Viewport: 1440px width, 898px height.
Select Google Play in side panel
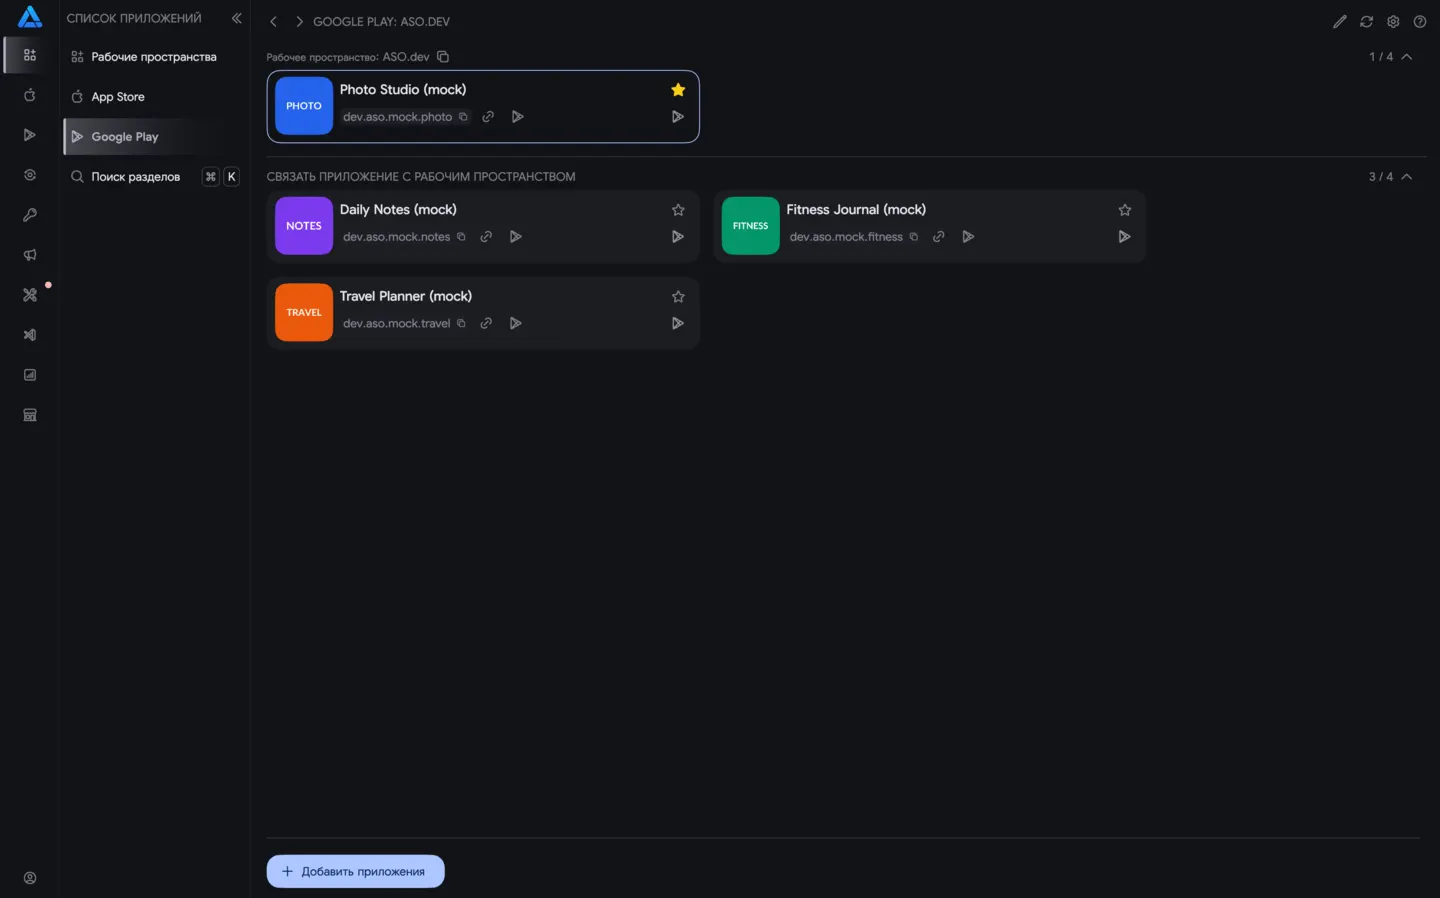click(153, 137)
